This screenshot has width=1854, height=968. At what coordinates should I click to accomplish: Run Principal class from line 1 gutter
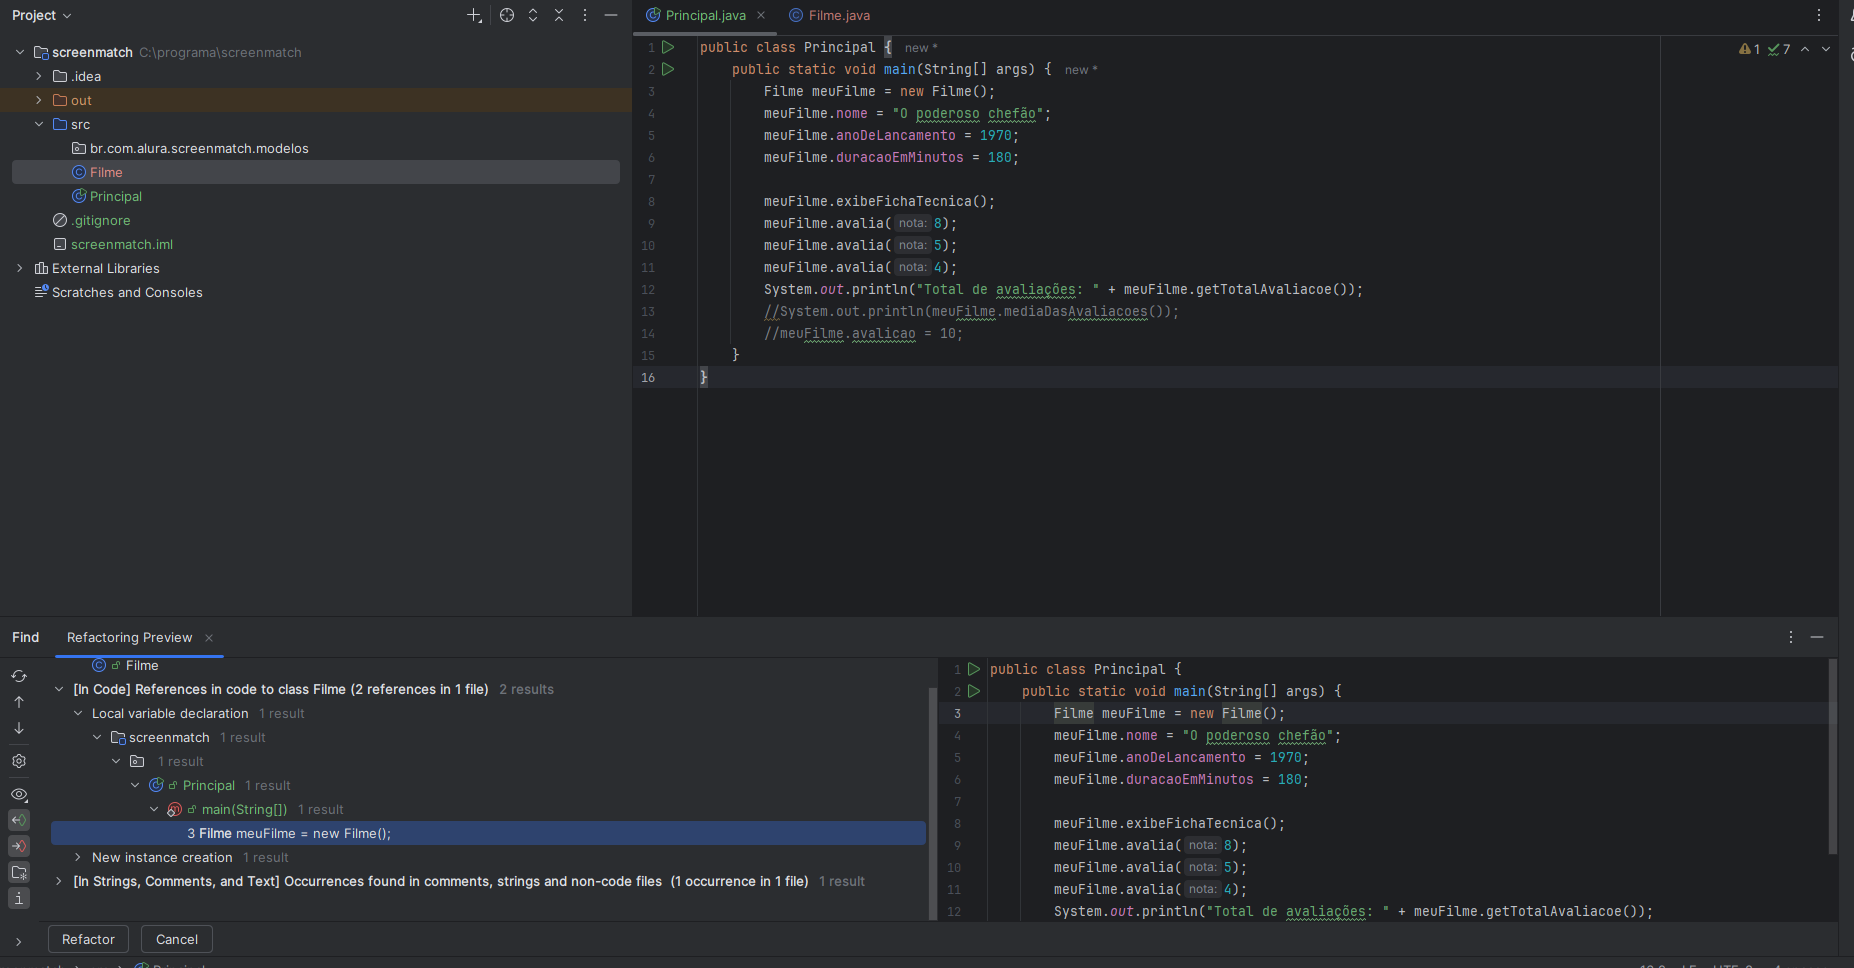(668, 47)
